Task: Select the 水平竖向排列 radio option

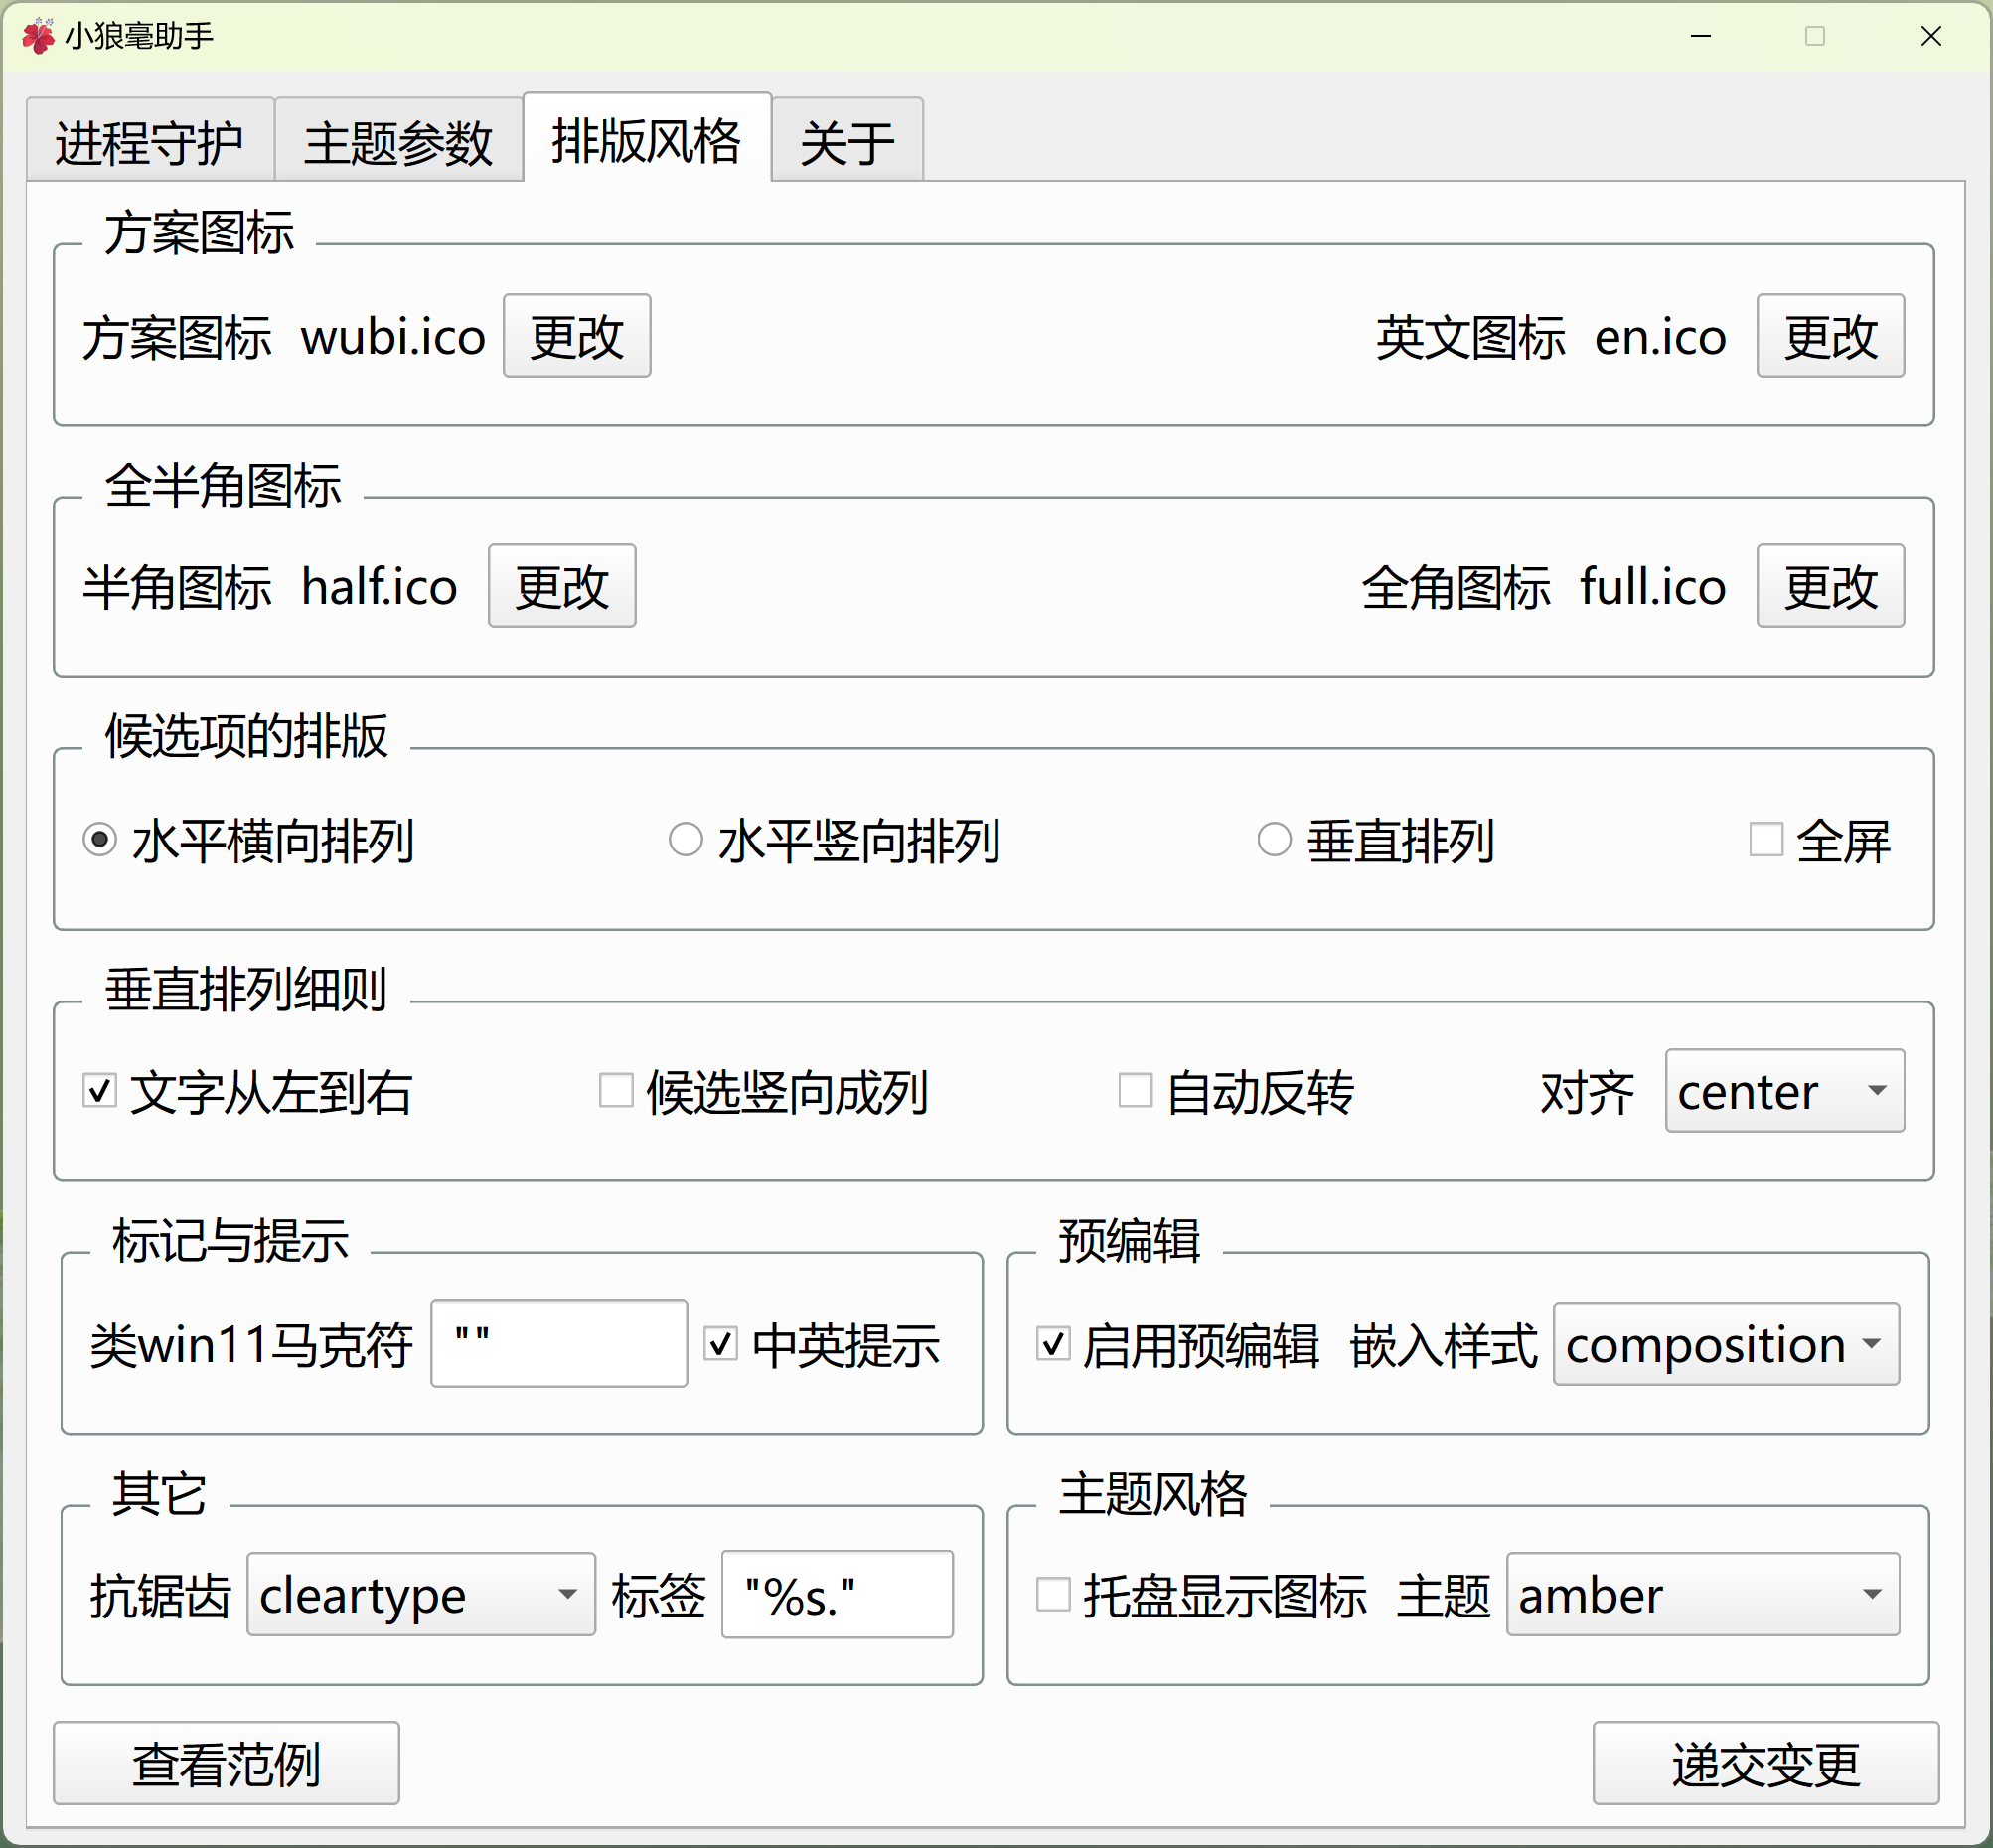Action: tap(685, 839)
